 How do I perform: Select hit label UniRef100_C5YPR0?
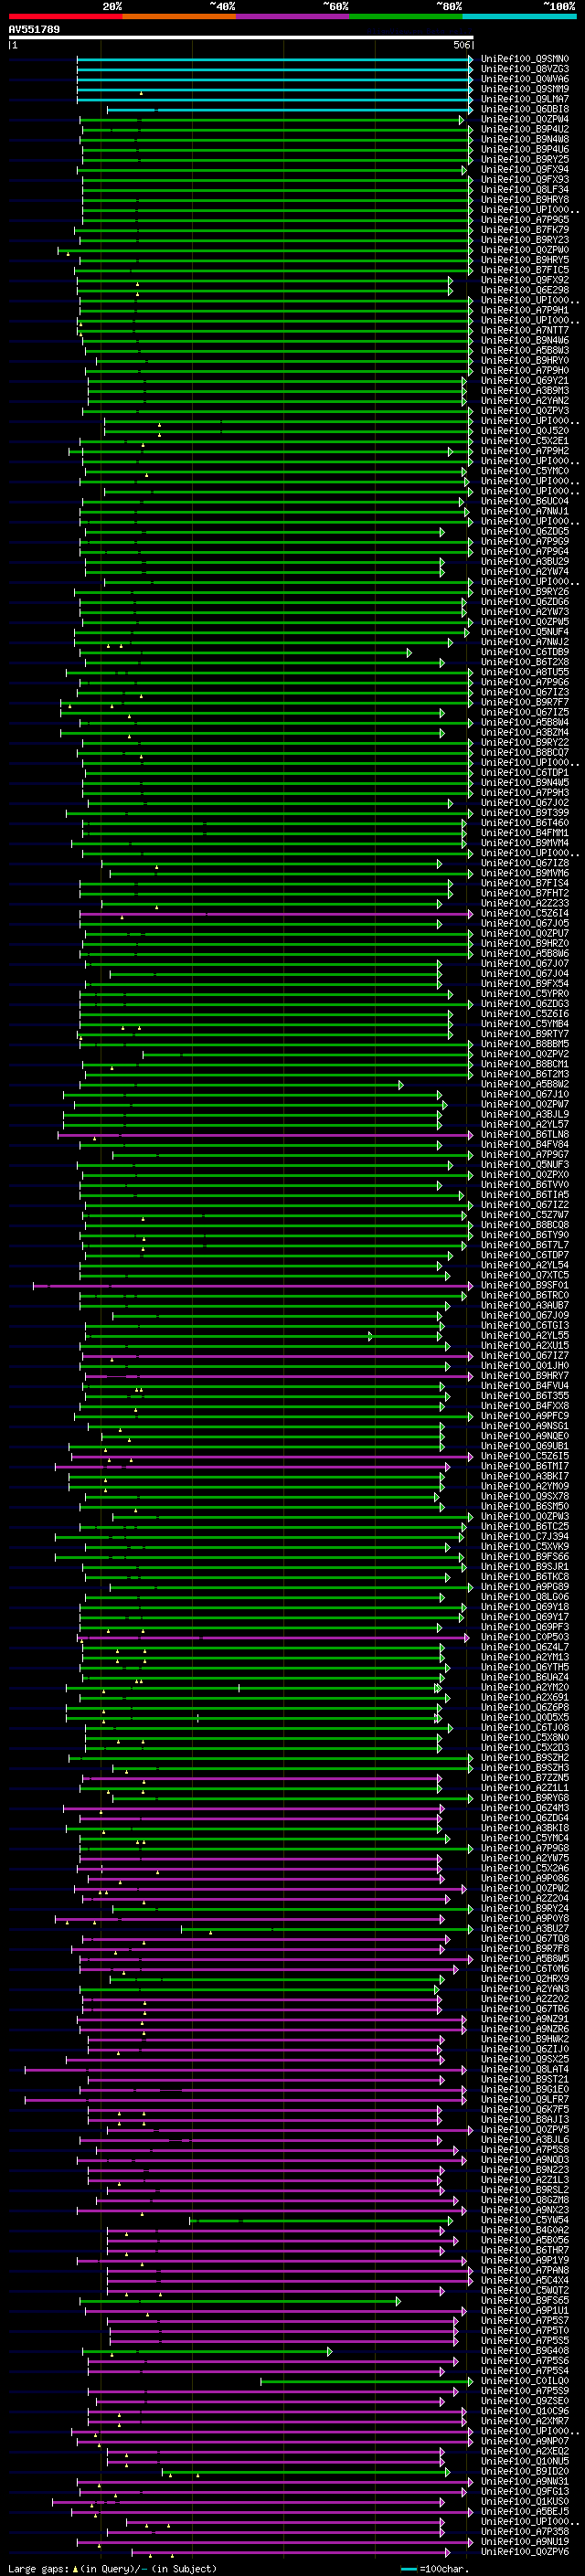tap(524, 994)
